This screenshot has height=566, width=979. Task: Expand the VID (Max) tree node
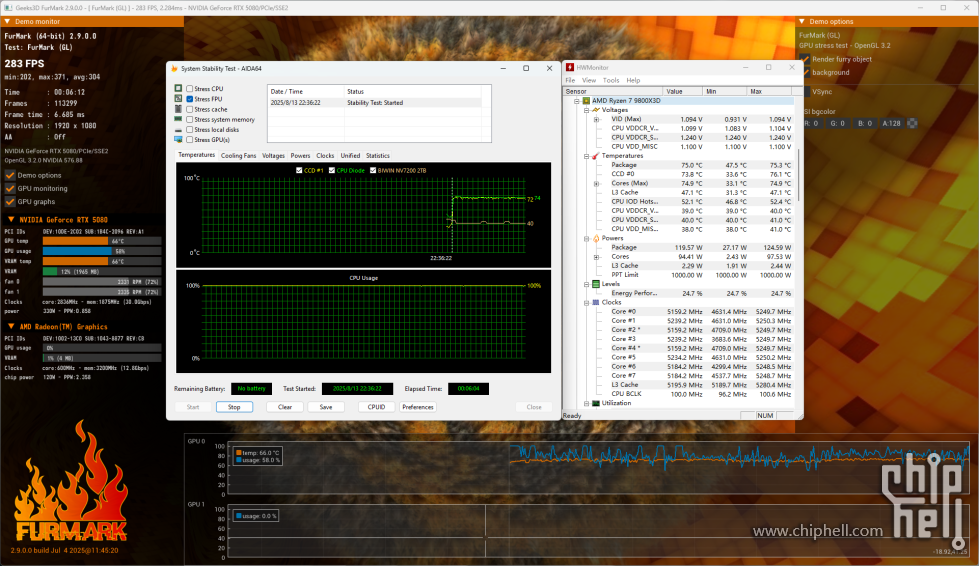click(596, 119)
